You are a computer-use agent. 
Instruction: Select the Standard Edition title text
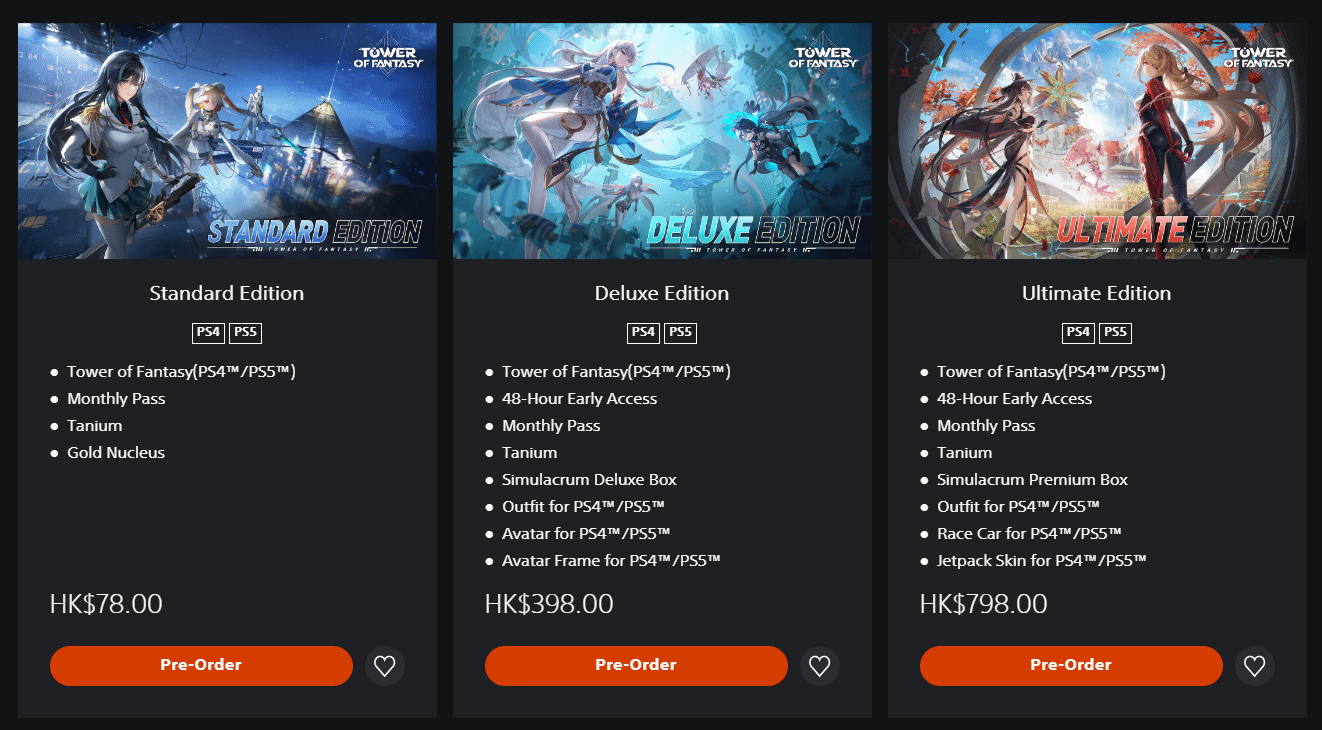click(x=227, y=293)
